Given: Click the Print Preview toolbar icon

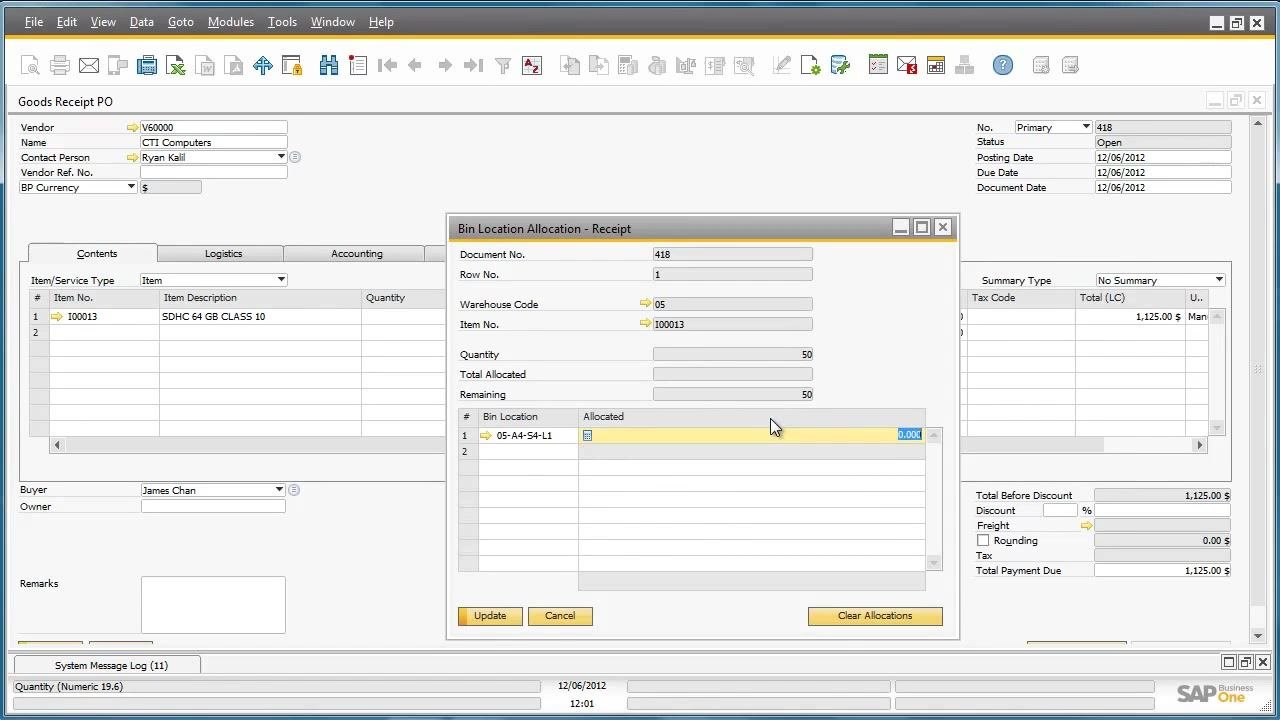Looking at the screenshot, I should pyautogui.click(x=30, y=66).
